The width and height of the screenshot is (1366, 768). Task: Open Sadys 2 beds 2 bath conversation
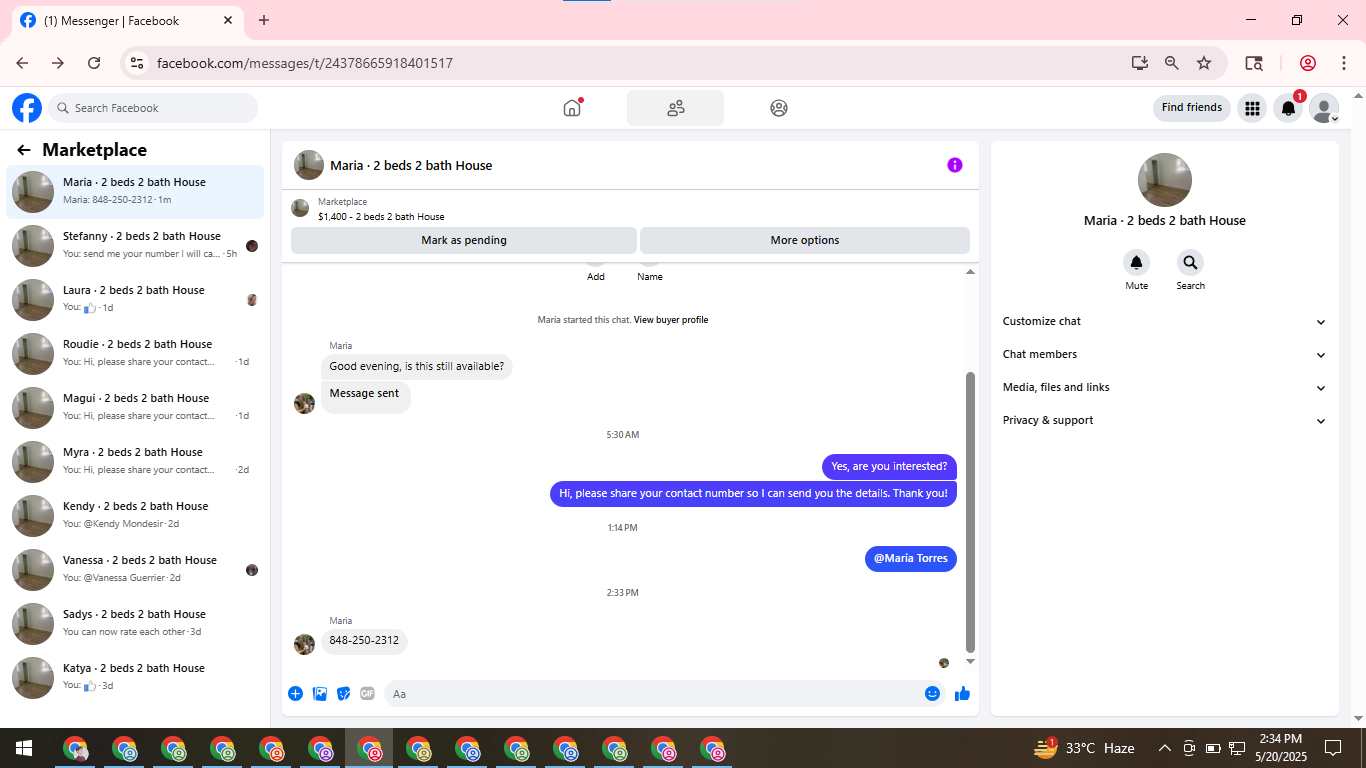(135, 623)
